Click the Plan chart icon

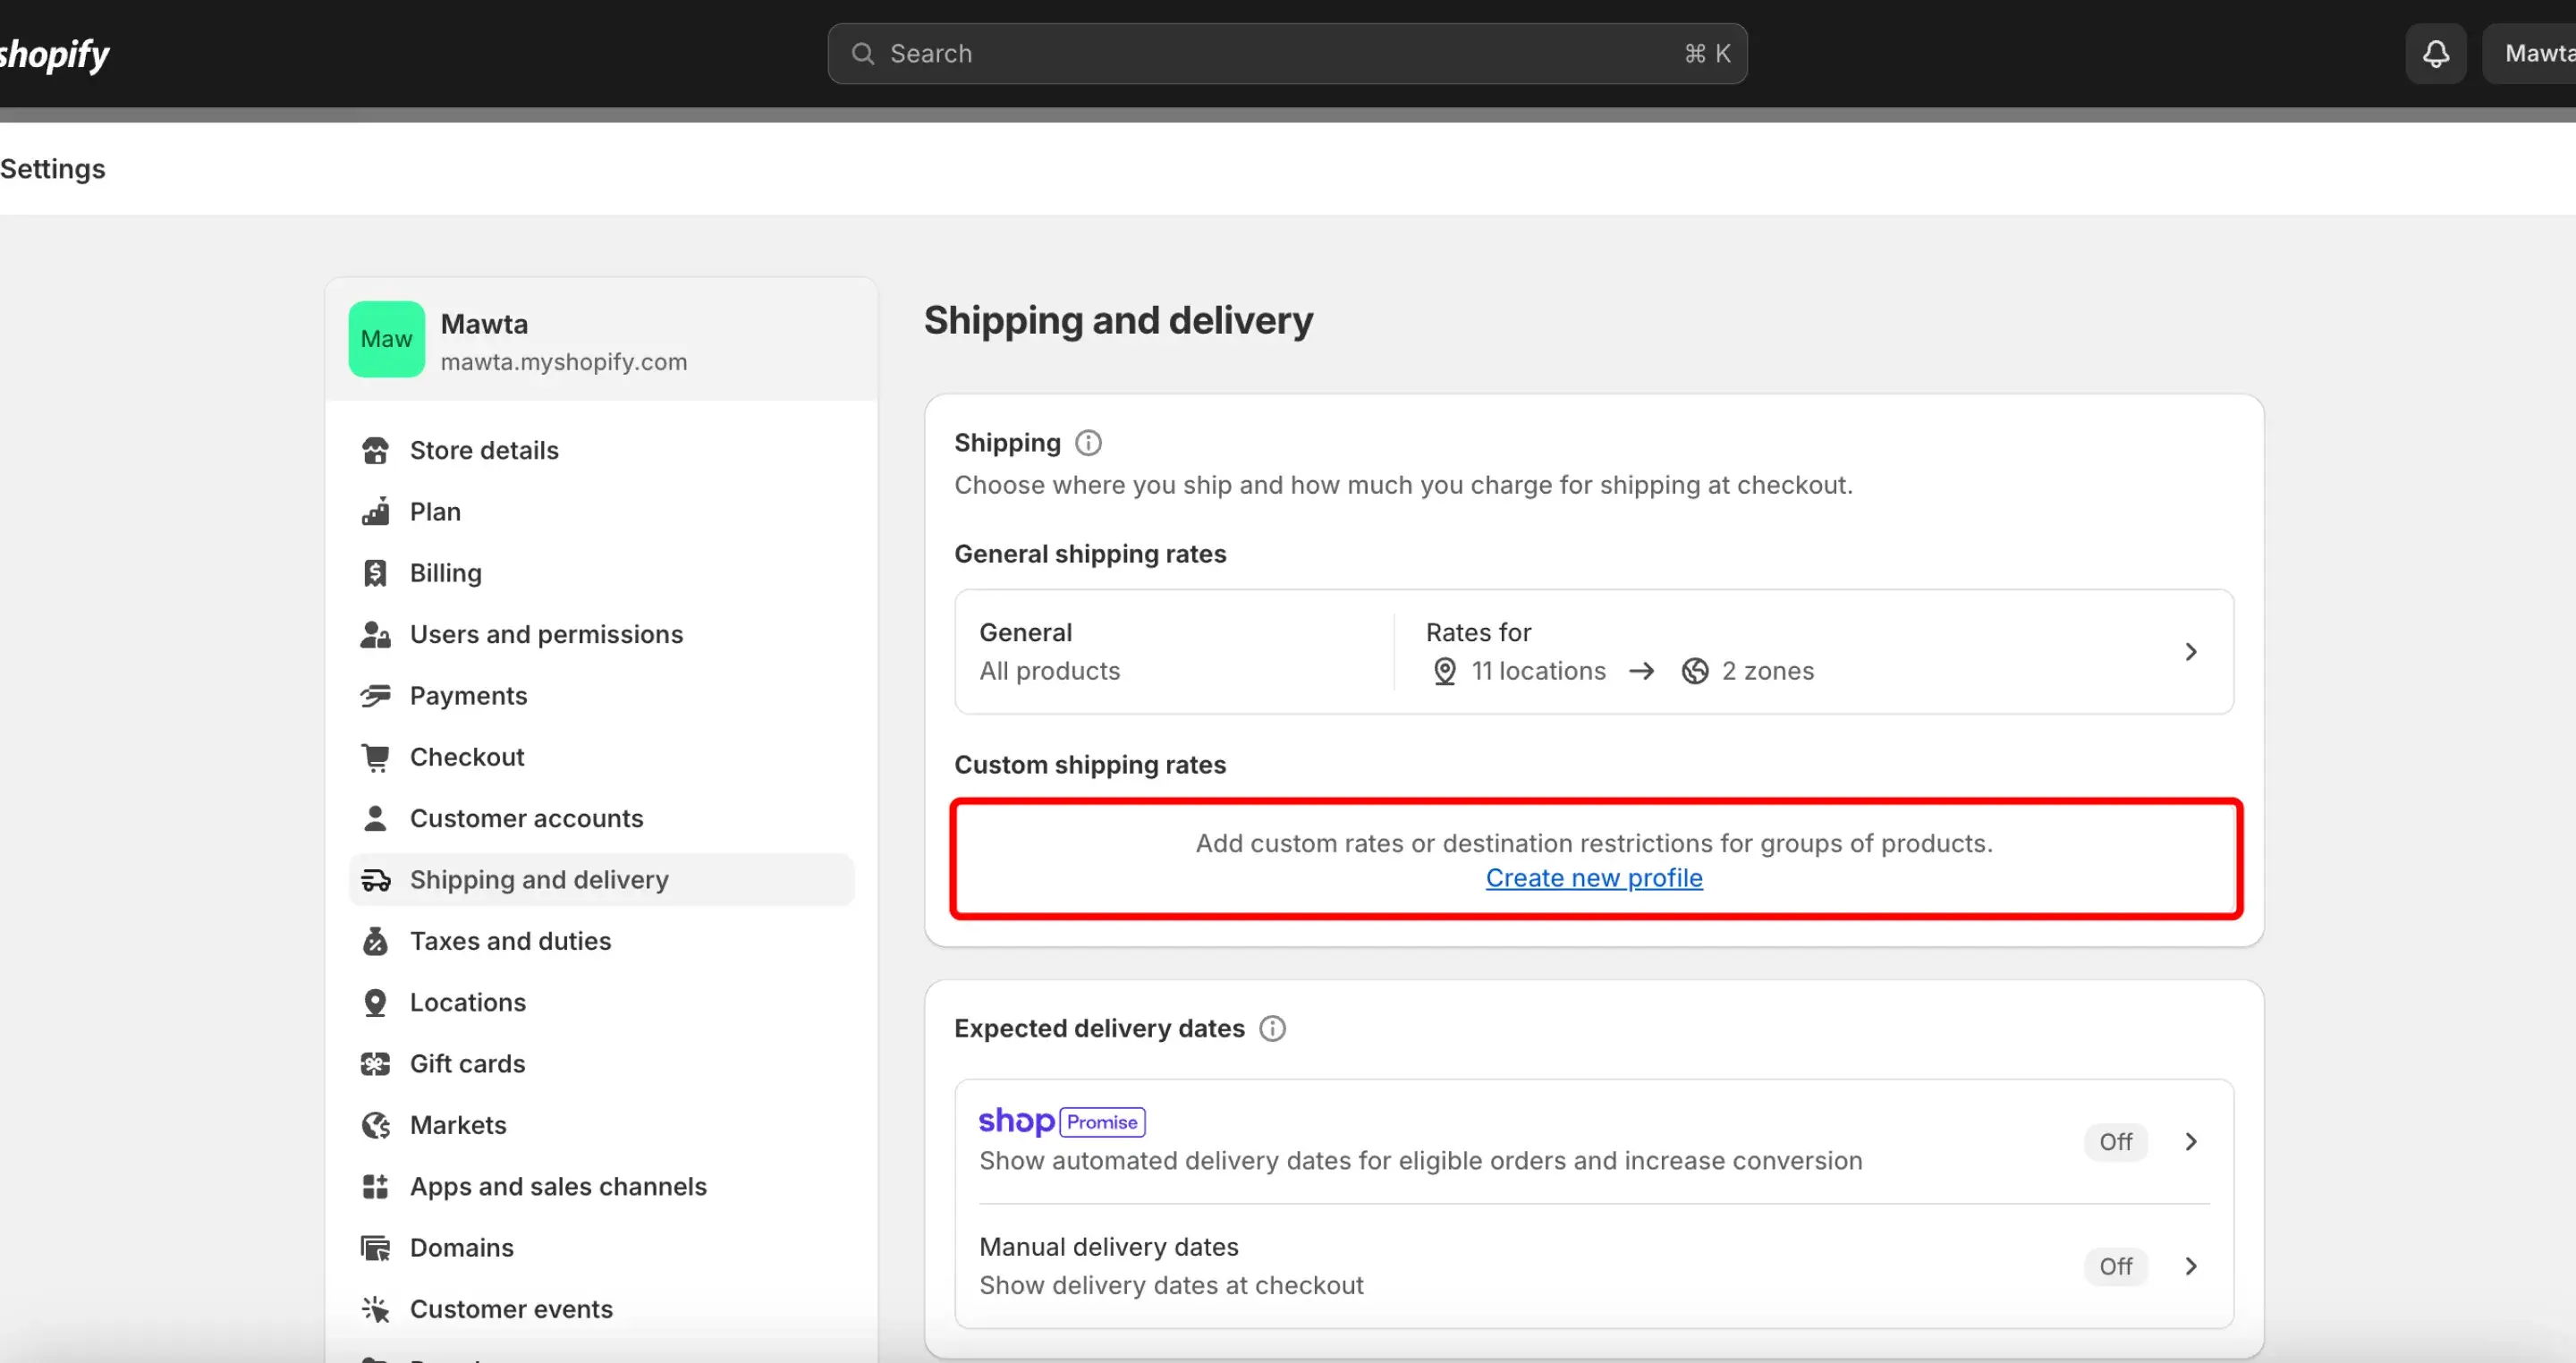375,512
